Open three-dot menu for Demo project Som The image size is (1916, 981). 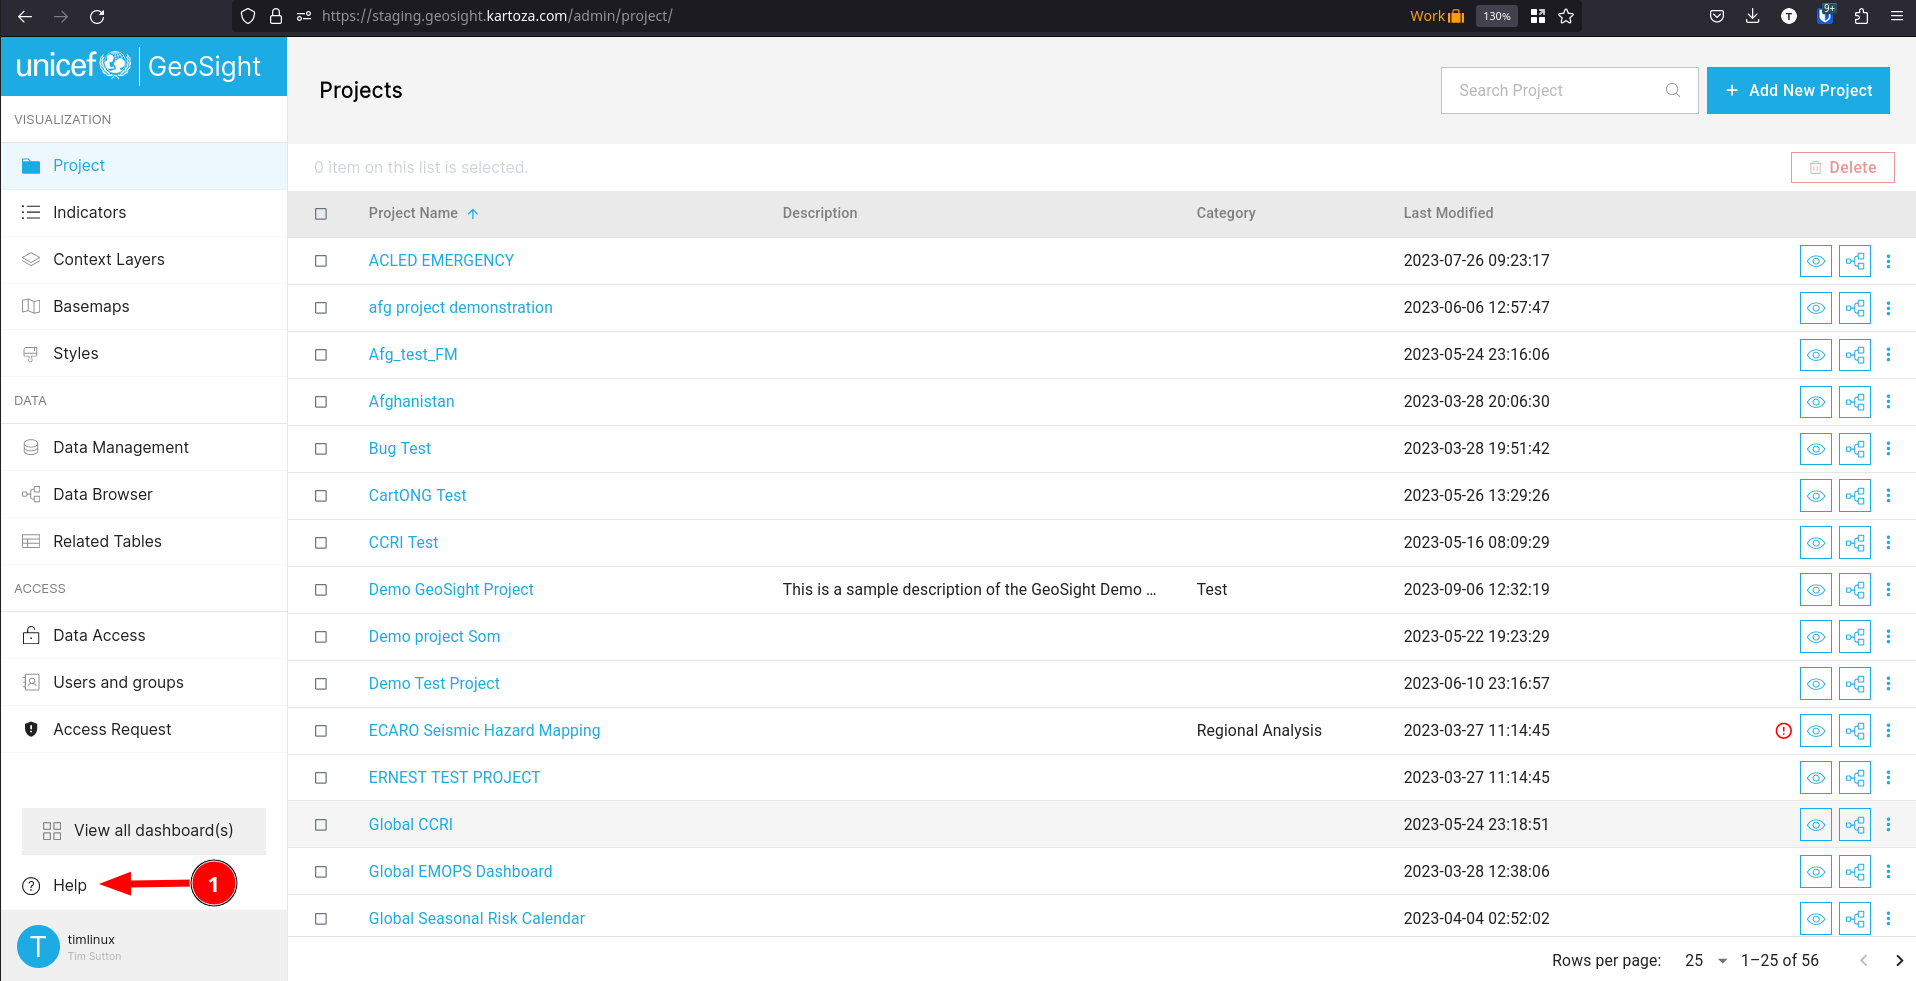(1888, 637)
